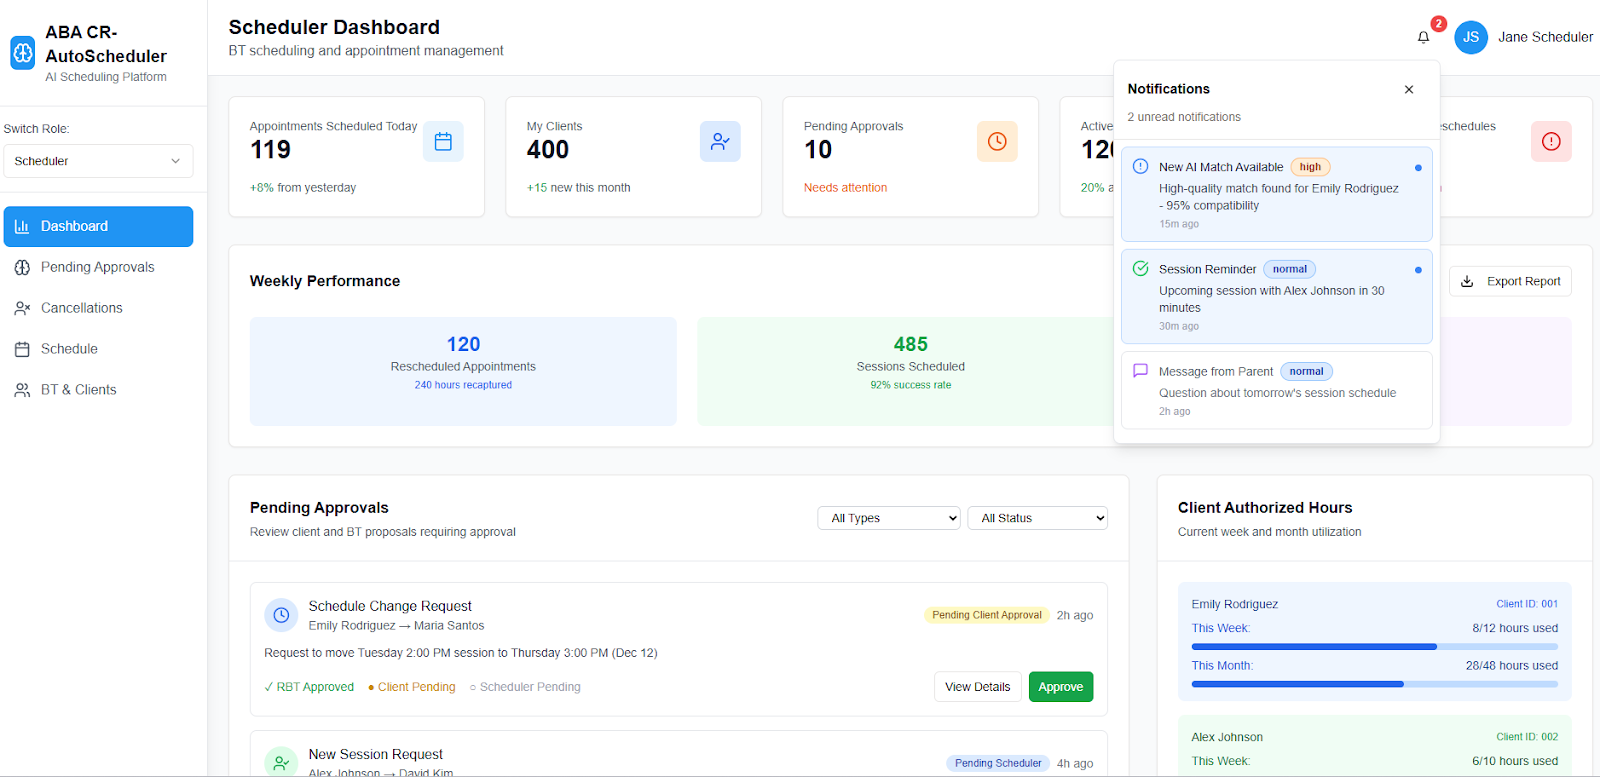Click the Client Pending status text
Image resolution: width=1600 pixels, height=777 pixels.
[x=411, y=687]
